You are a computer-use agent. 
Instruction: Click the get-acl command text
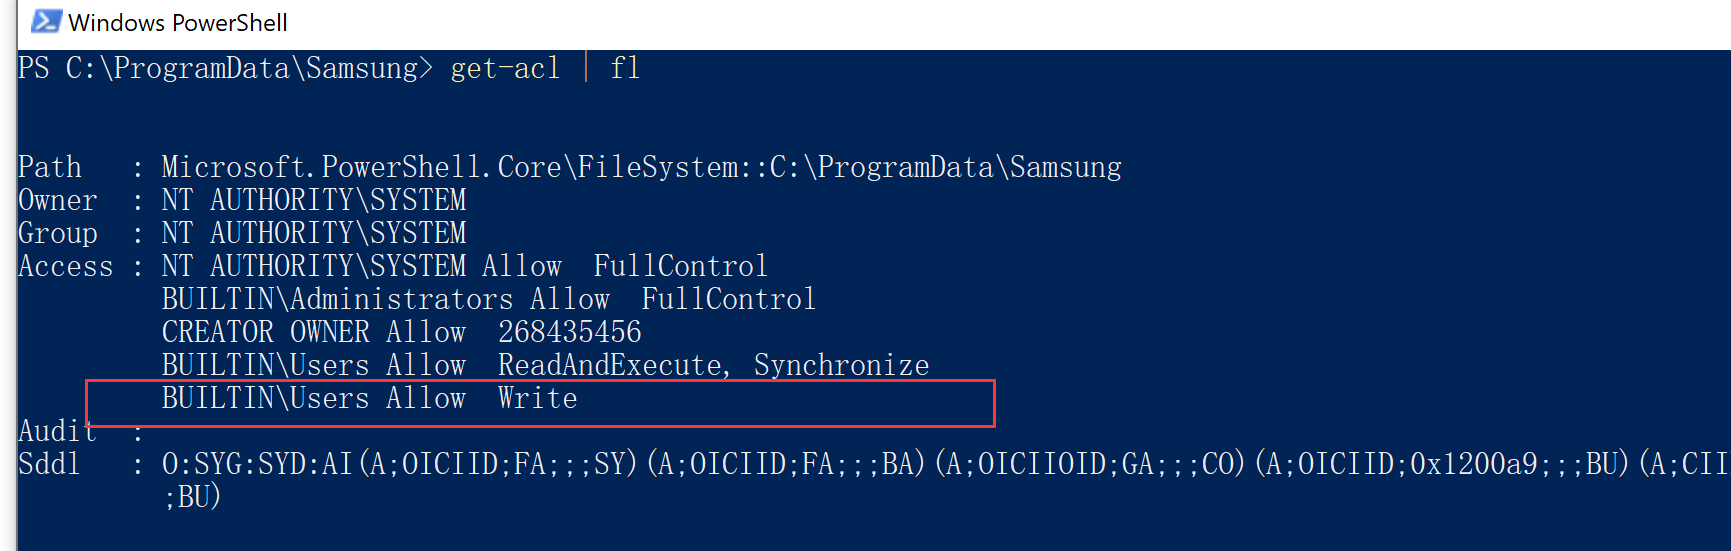click(505, 68)
